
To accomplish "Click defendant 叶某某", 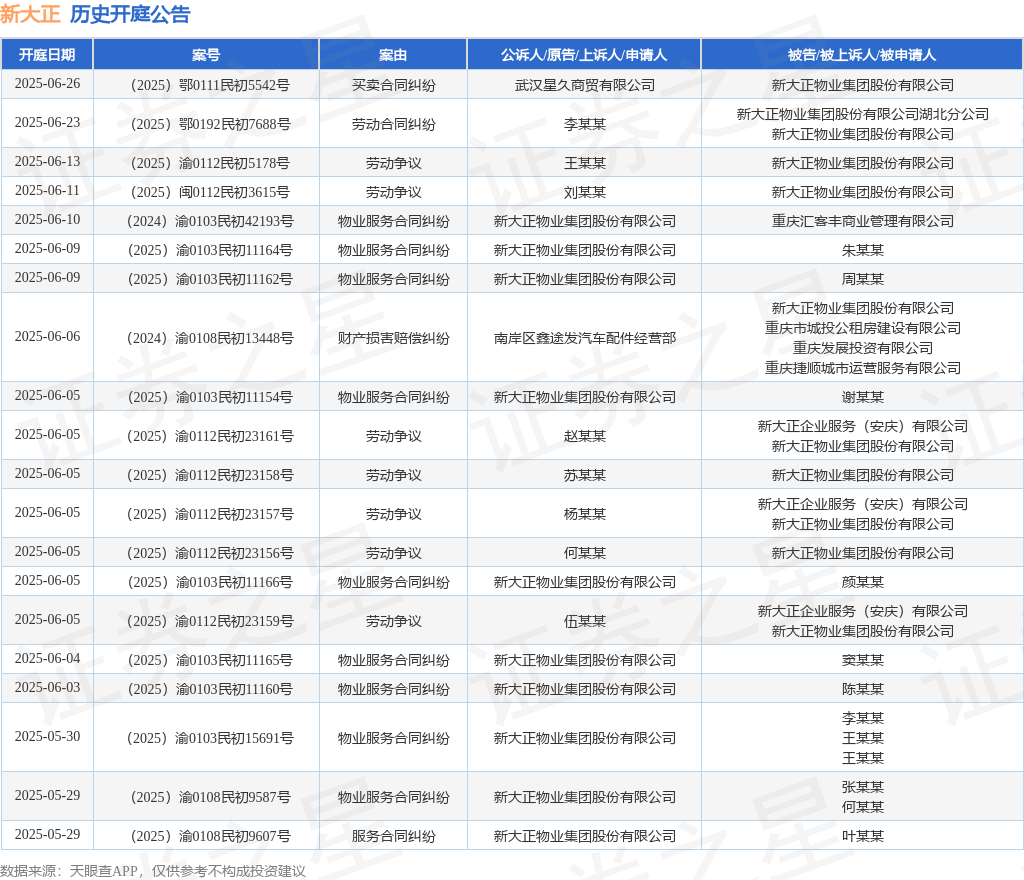I will point(862,836).
